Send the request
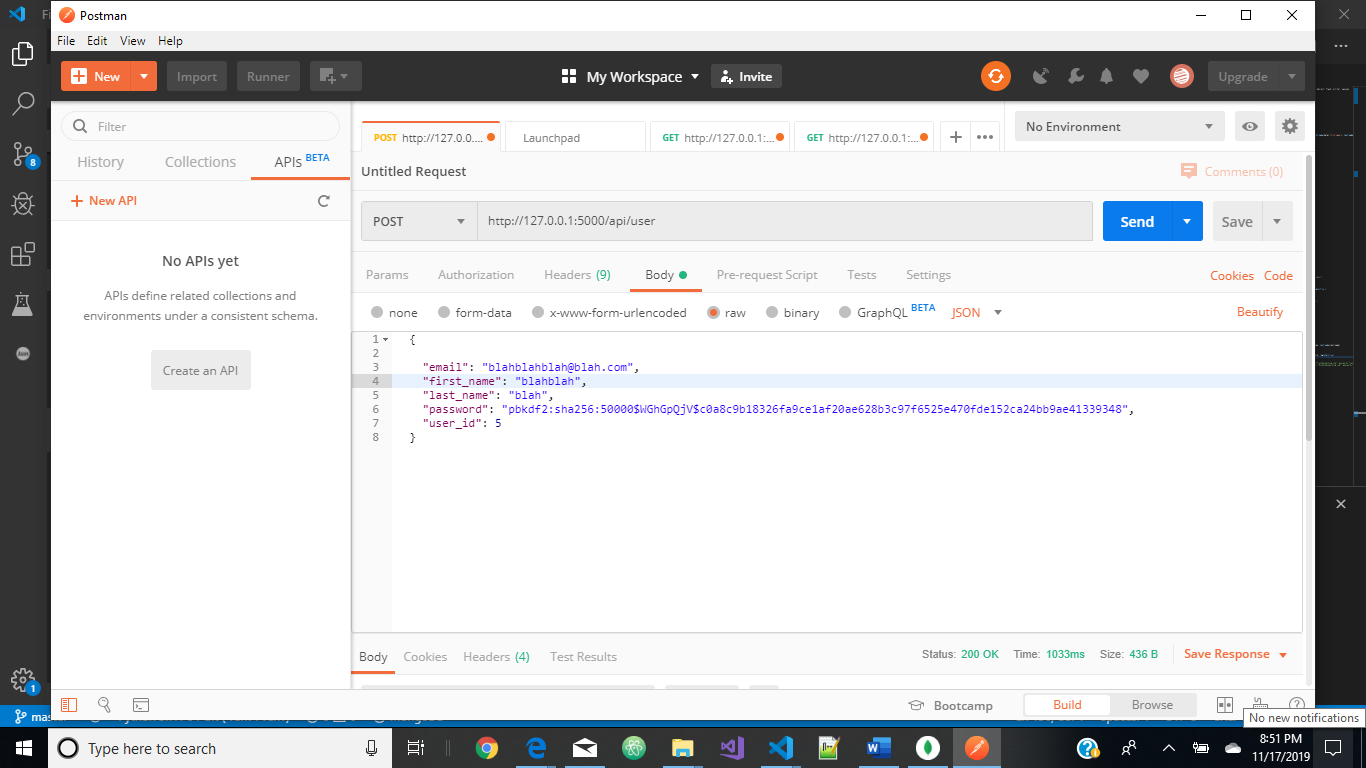Viewport: 1366px width, 768px height. 1137,221
